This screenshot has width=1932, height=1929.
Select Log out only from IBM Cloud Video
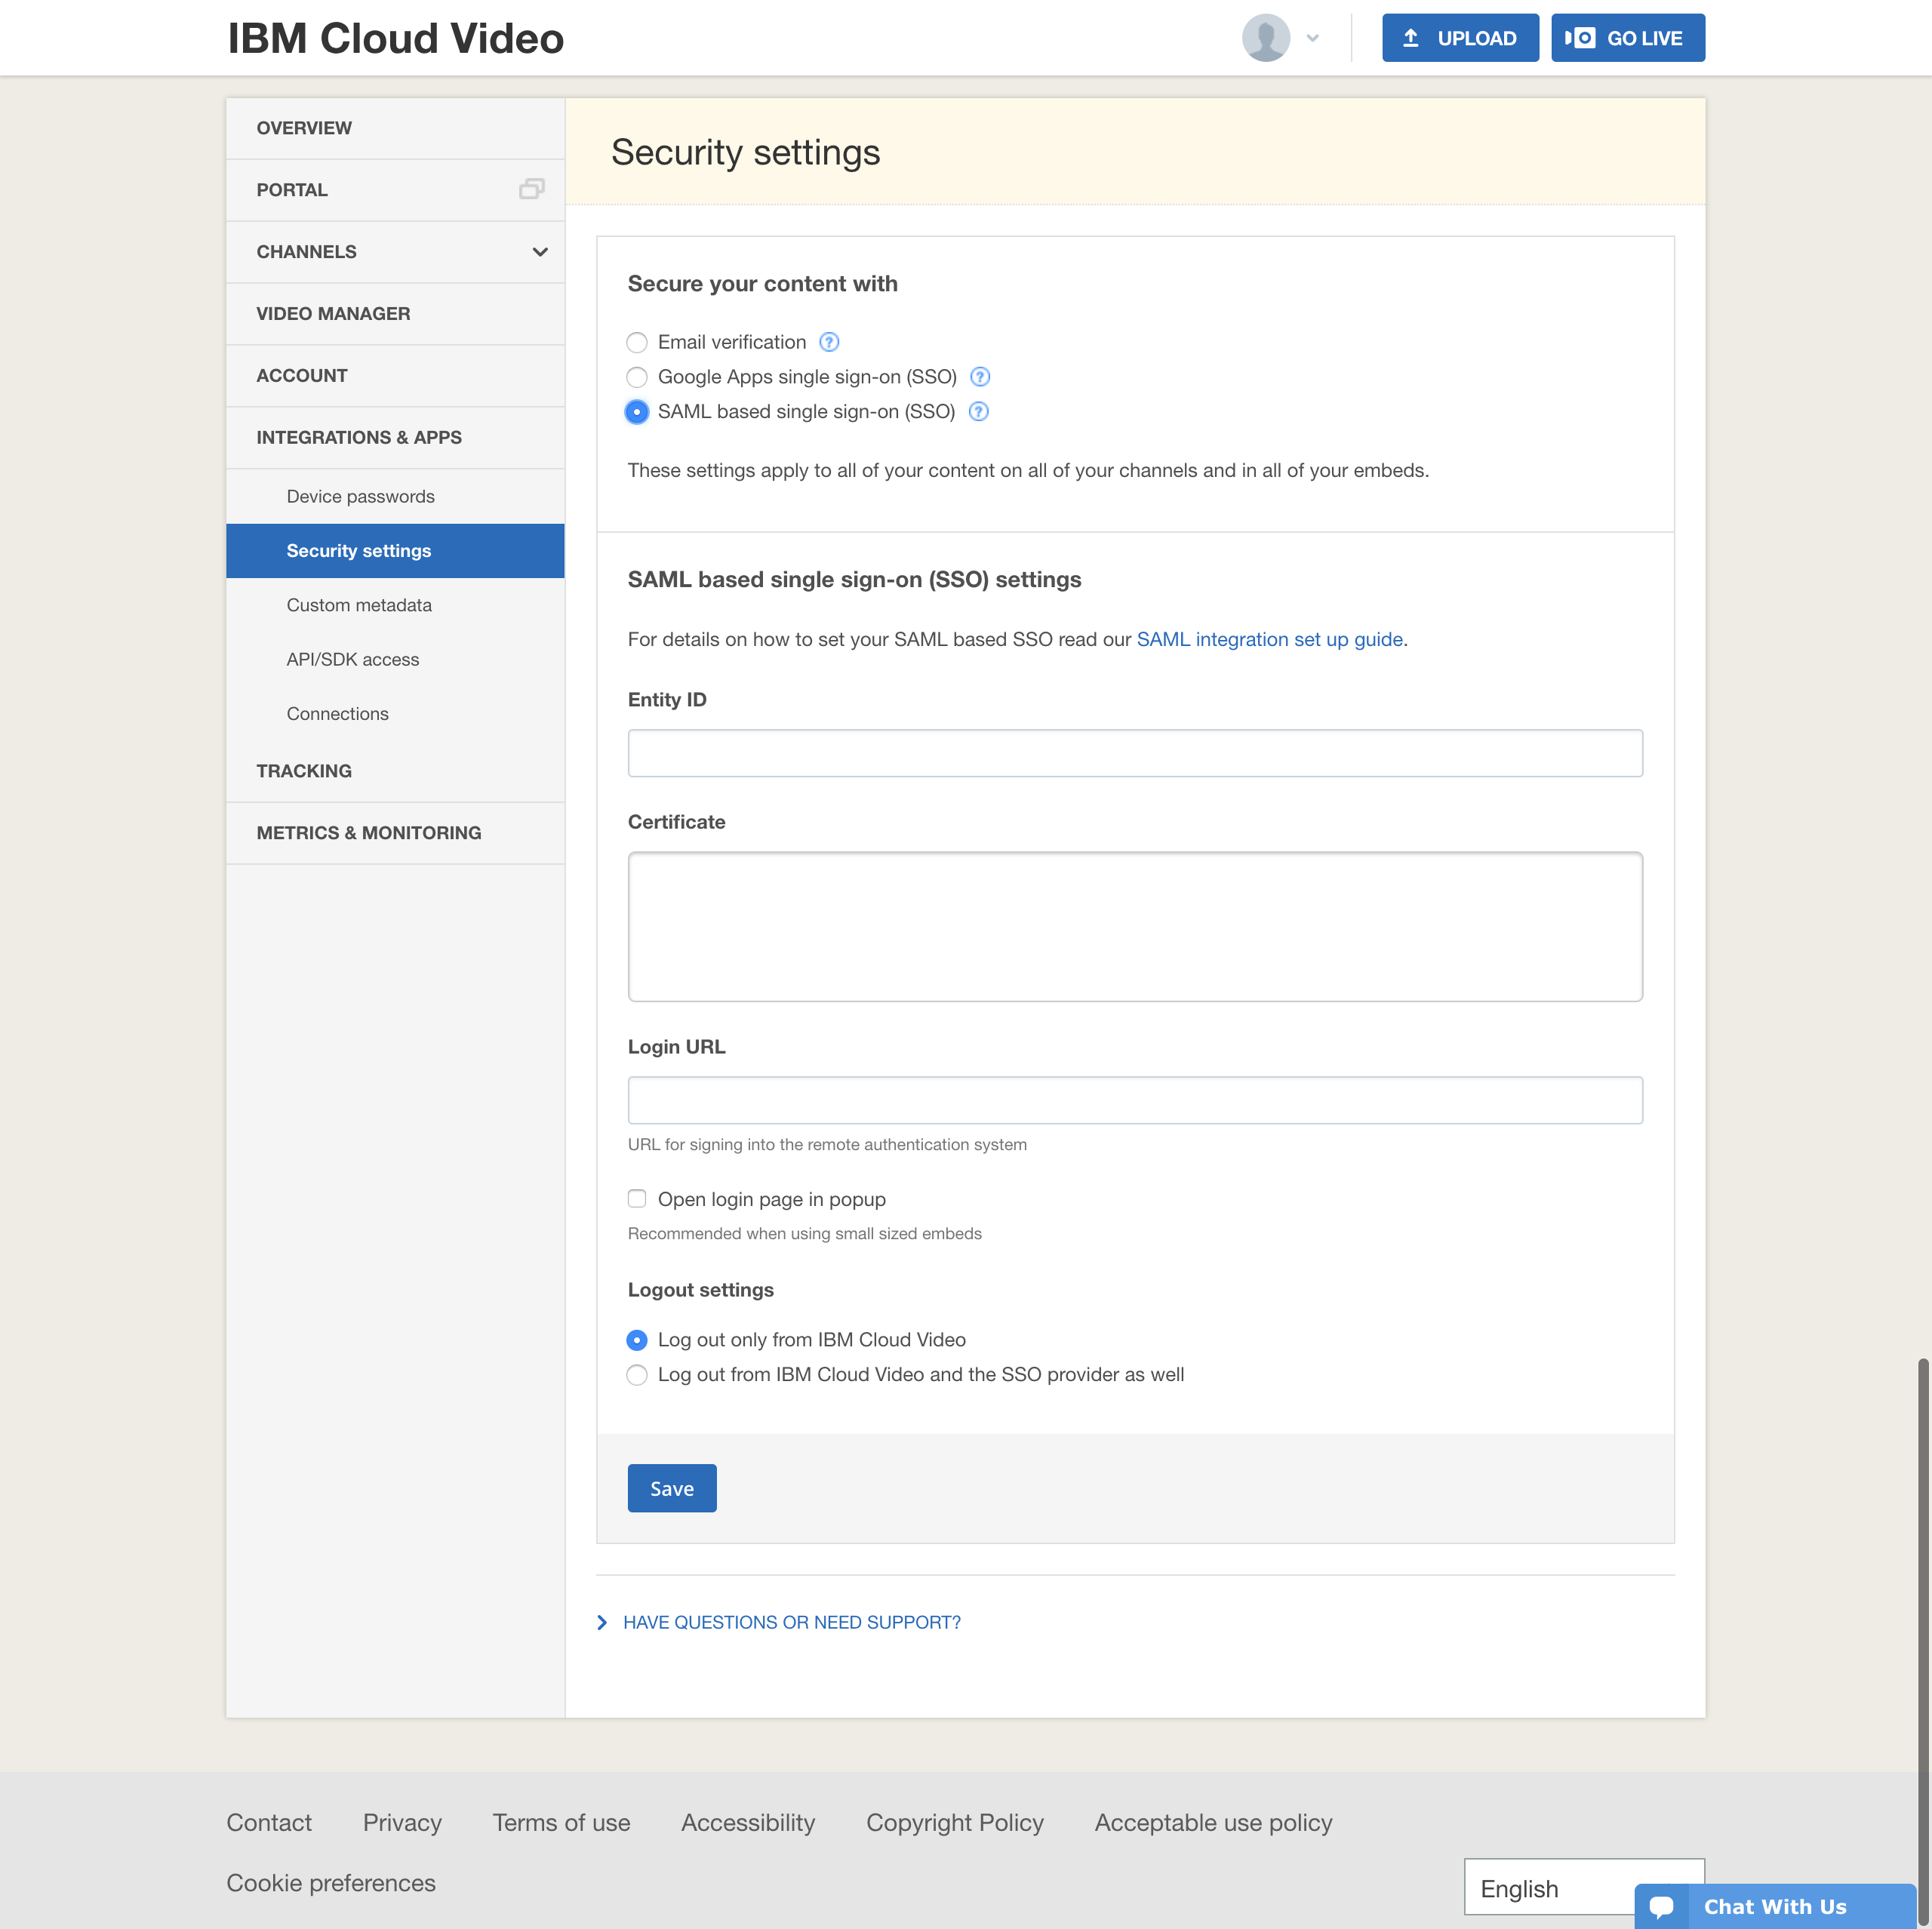[x=637, y=1340]
